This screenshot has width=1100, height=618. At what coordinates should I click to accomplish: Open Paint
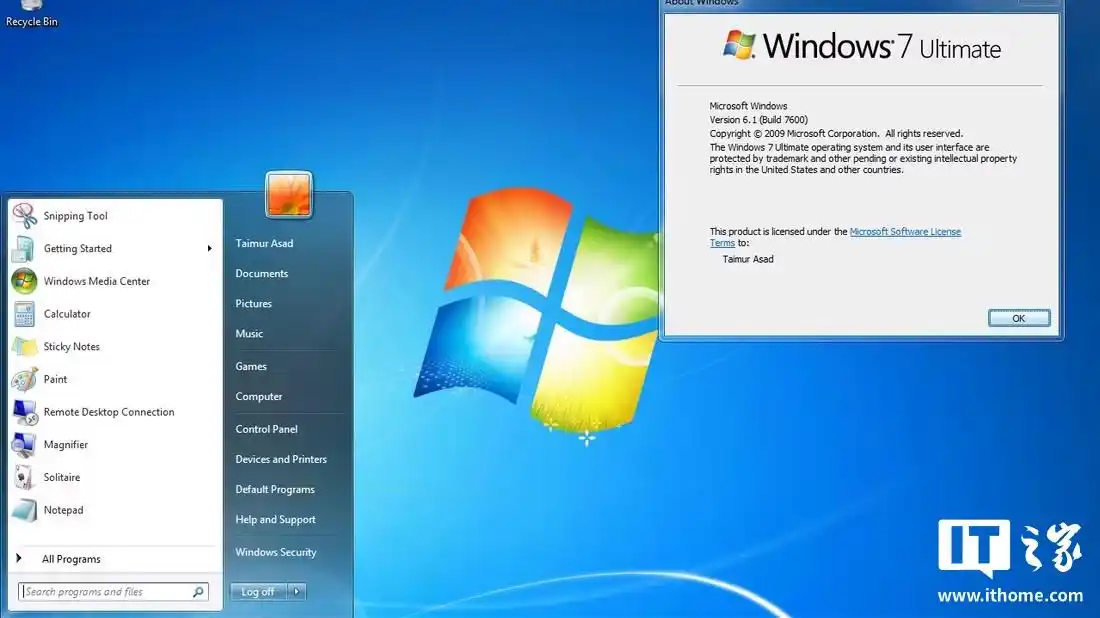[57, 379]
